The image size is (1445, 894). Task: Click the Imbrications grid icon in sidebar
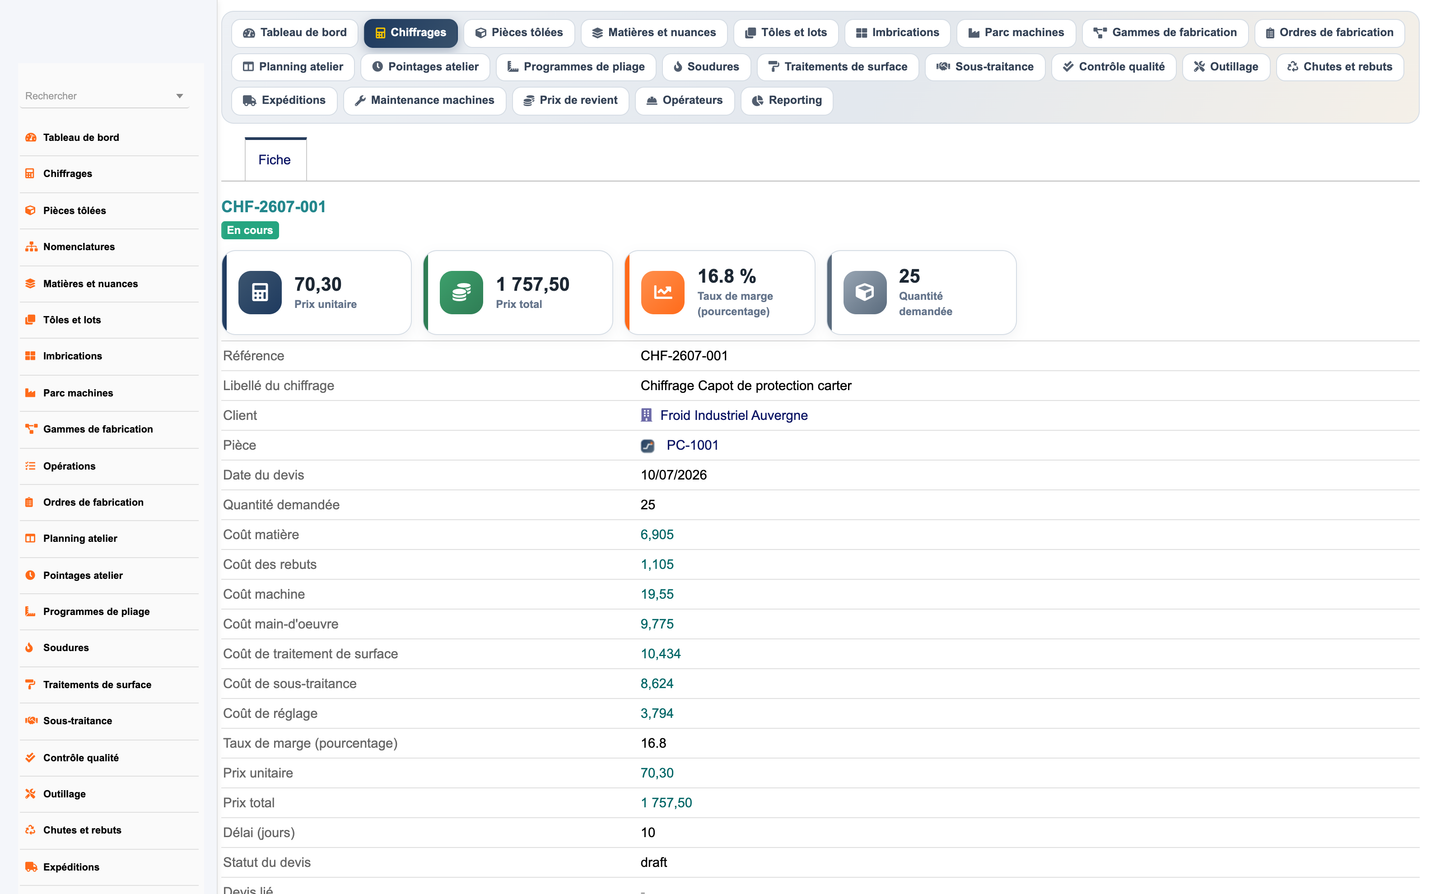click(31, 356)
